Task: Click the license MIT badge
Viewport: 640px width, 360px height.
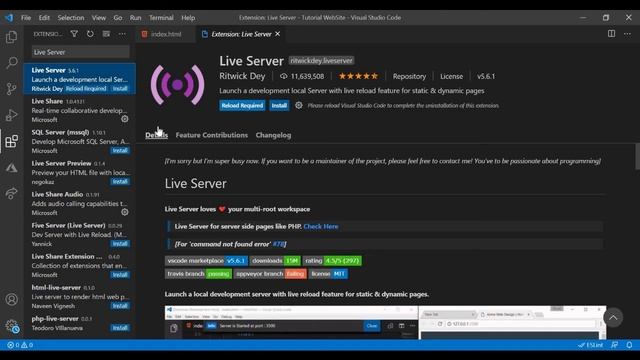Action: 329,274
